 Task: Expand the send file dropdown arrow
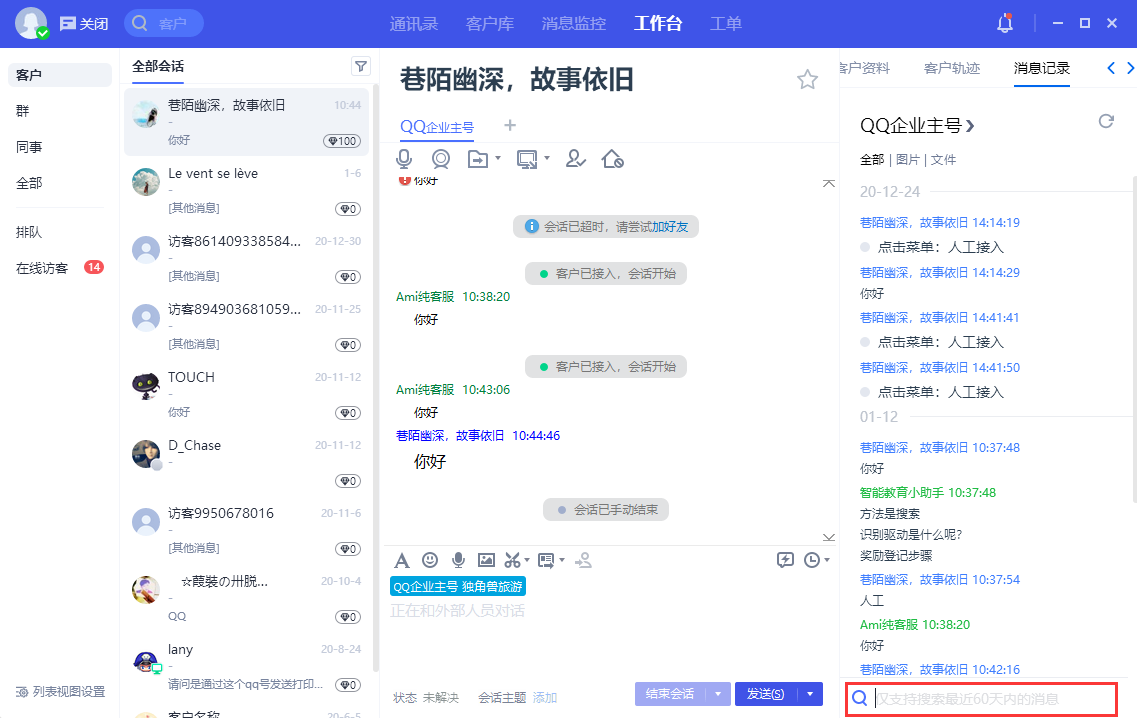(x=497, y=158)
